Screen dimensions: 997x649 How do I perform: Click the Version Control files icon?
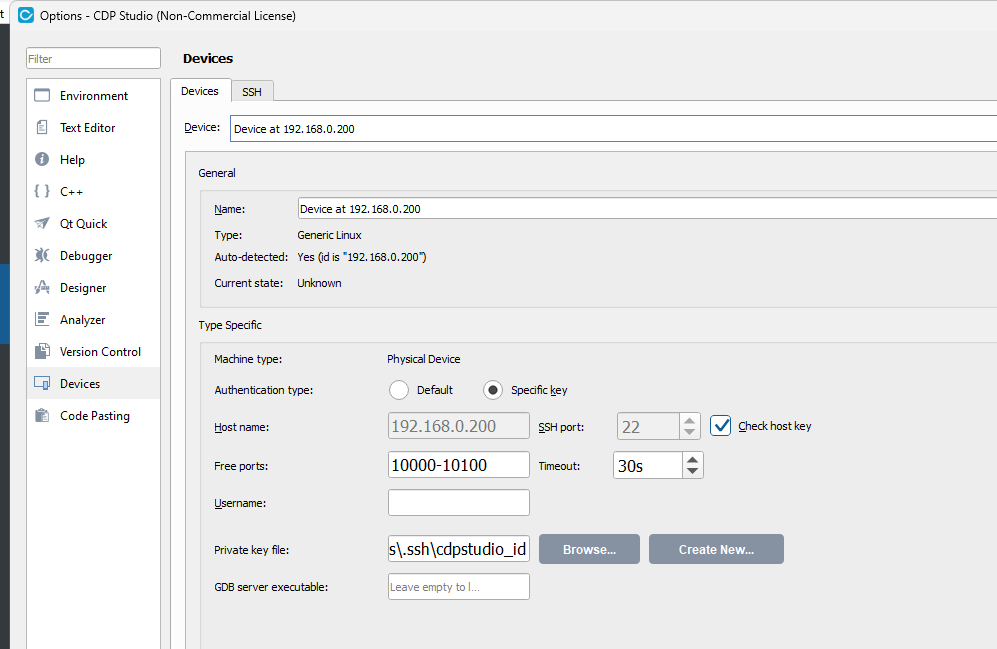pos(42,351)
